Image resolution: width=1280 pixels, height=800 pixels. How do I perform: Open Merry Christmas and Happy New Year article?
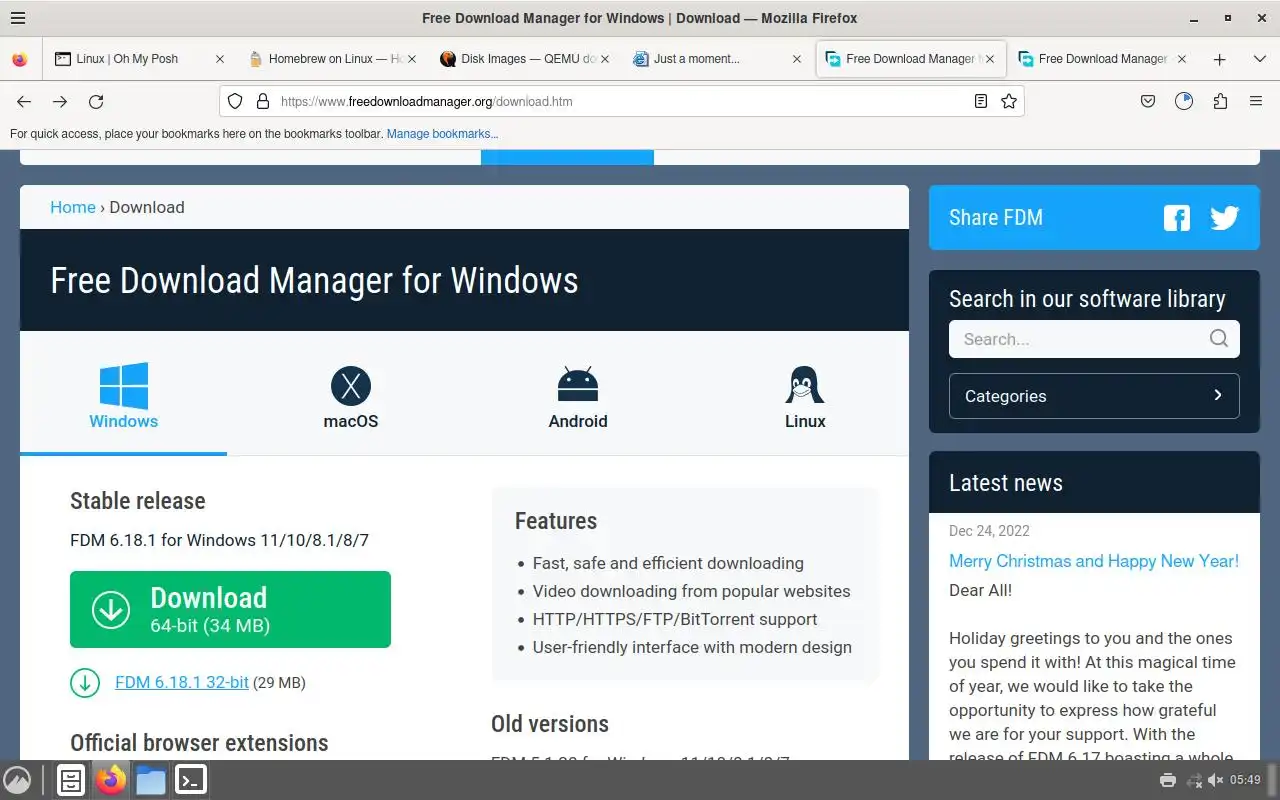pos(1094,561)
